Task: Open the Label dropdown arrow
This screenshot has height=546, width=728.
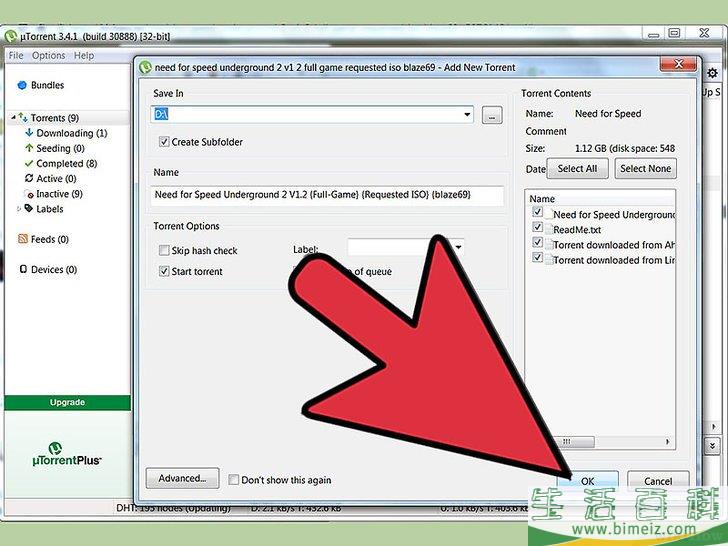Action: [458, 247]
